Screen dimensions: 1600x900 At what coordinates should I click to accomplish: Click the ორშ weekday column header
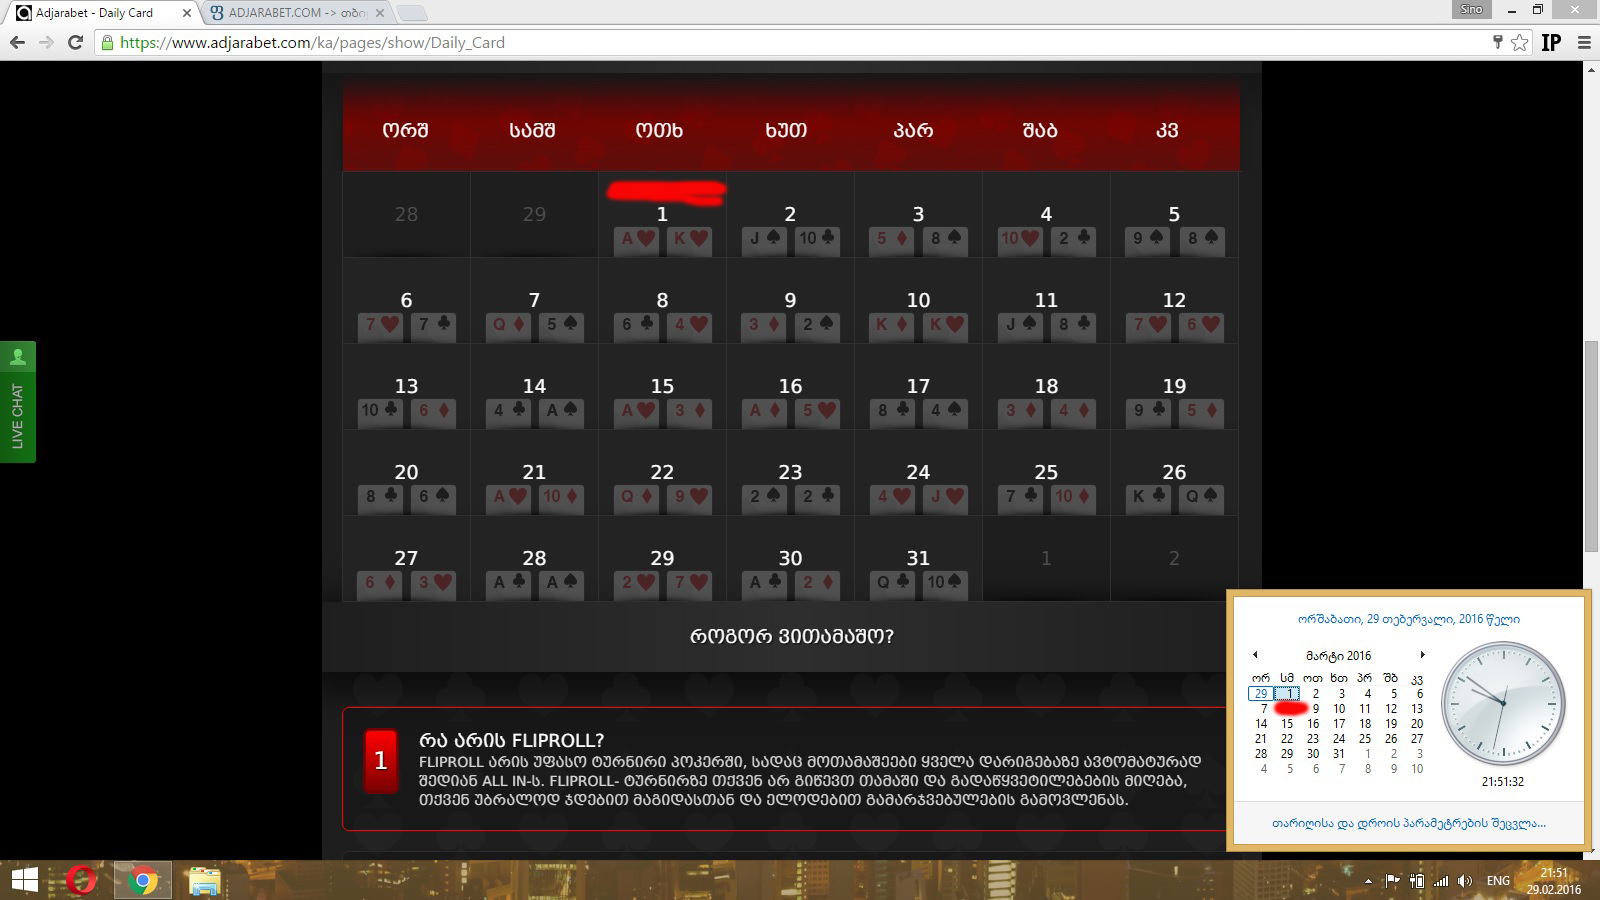pyautogui.click(x=405, y=130)
